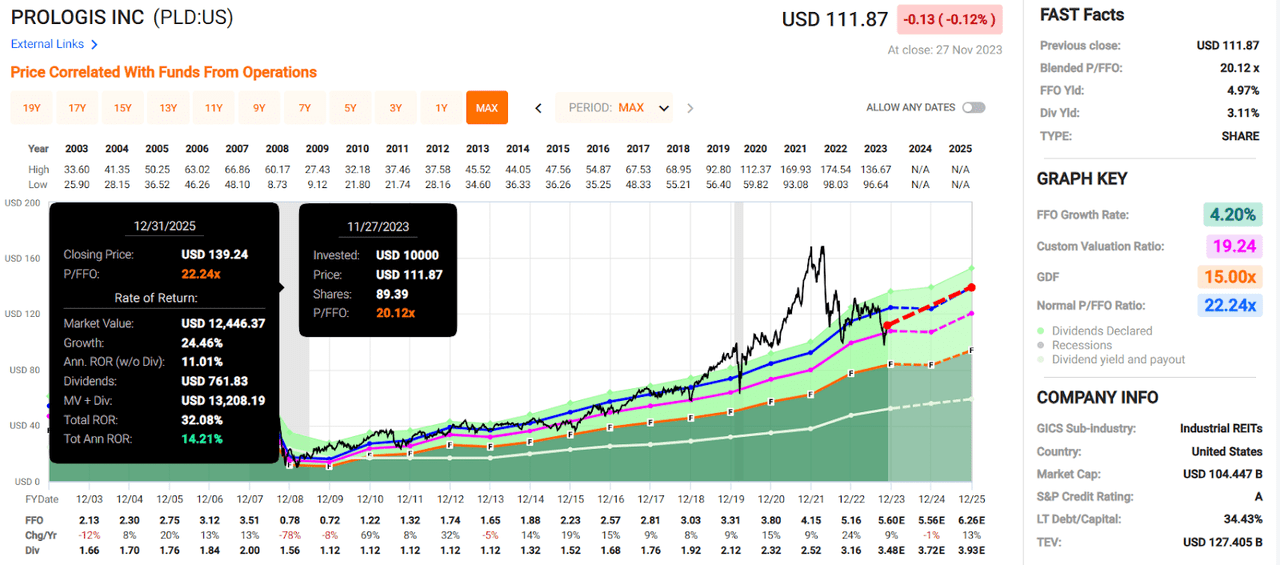Click S&P Credit Rating A value

pyautogui.click(x=1257, y=497)
